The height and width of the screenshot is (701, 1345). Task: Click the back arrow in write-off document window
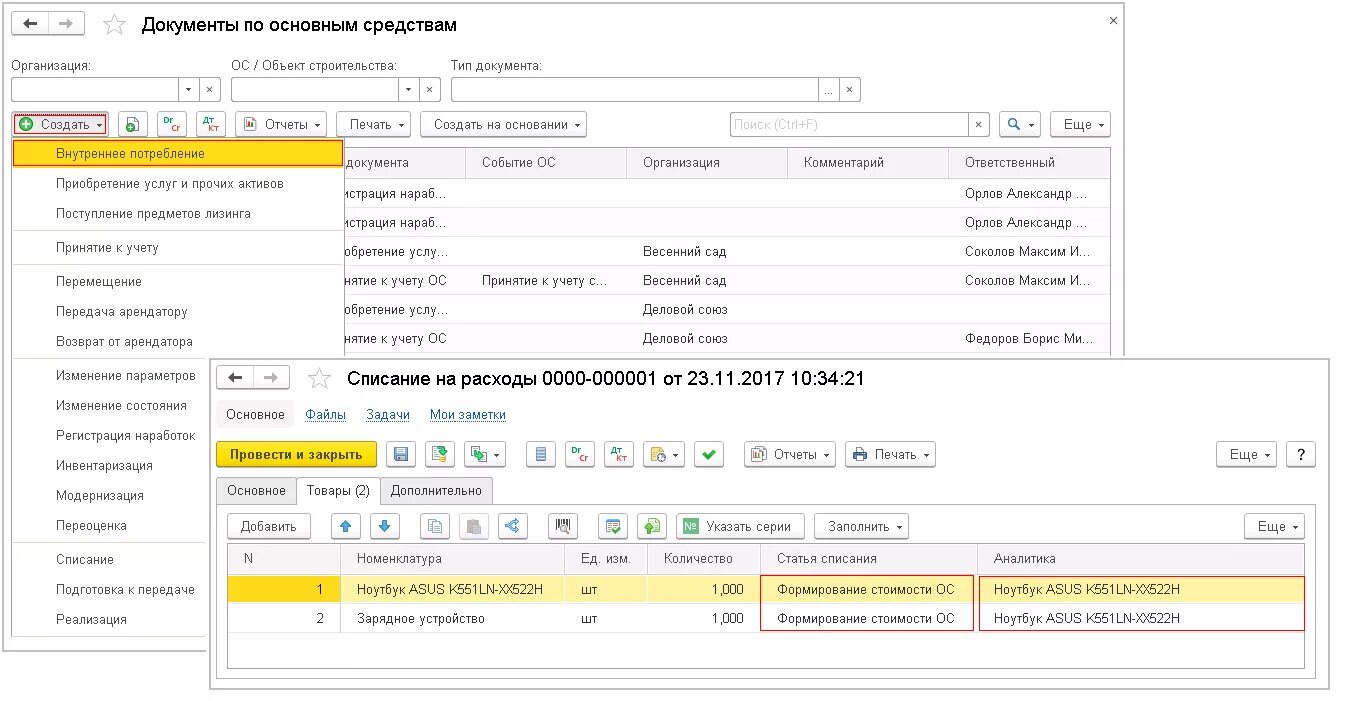point(235,378)
